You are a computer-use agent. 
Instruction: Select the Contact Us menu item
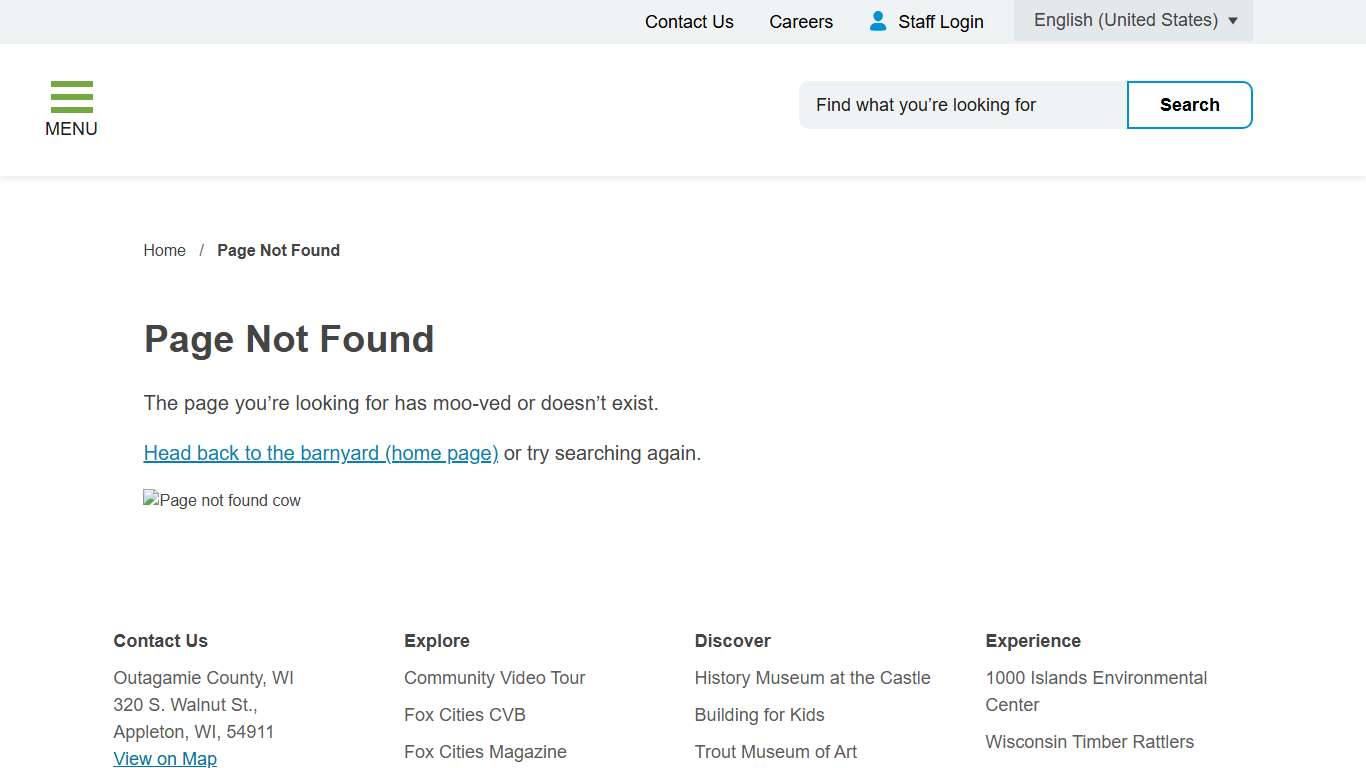(689, 21)
